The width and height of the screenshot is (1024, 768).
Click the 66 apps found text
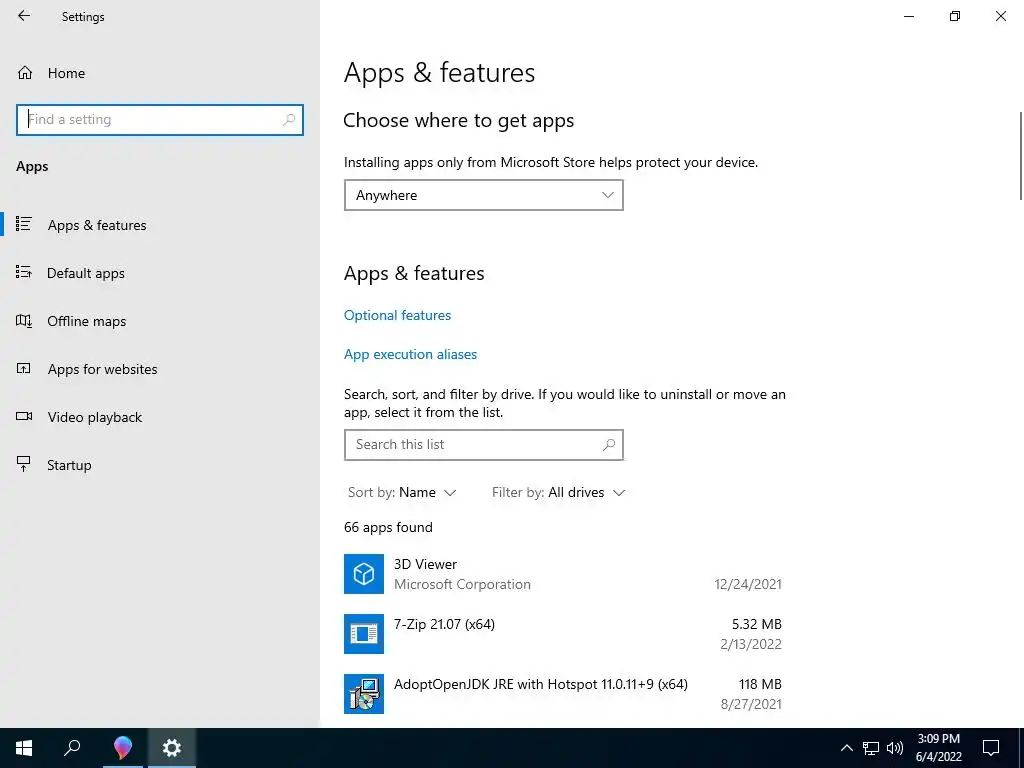coord(388,527)
